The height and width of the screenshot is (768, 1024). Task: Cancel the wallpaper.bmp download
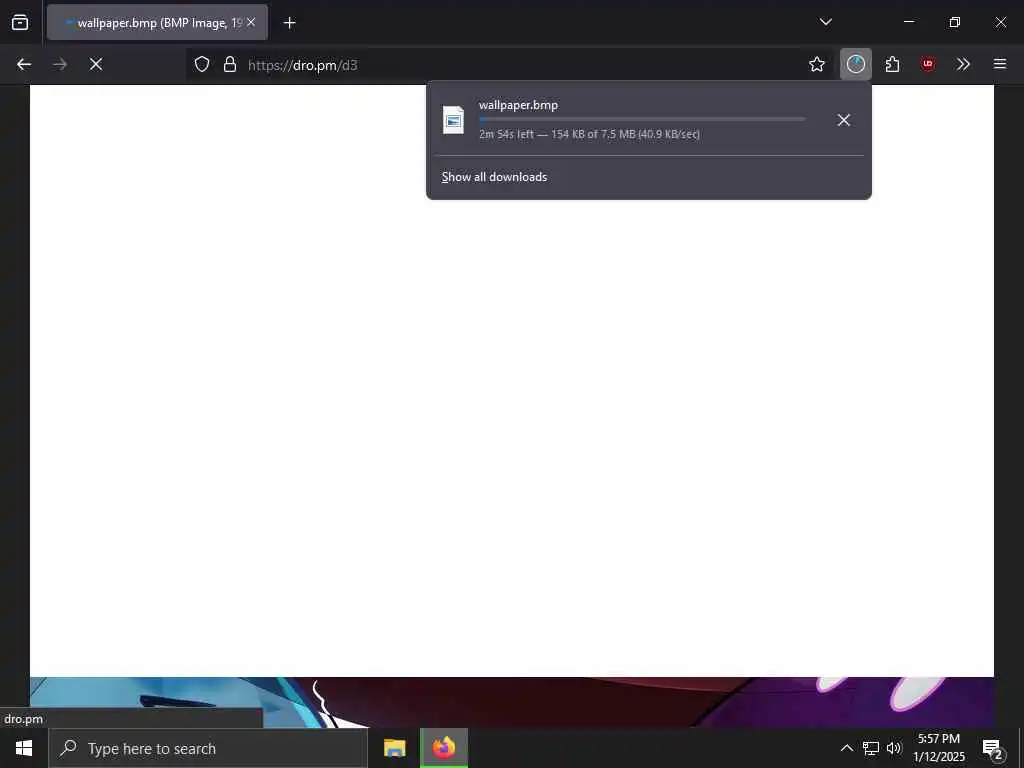[x=844, y=120]
